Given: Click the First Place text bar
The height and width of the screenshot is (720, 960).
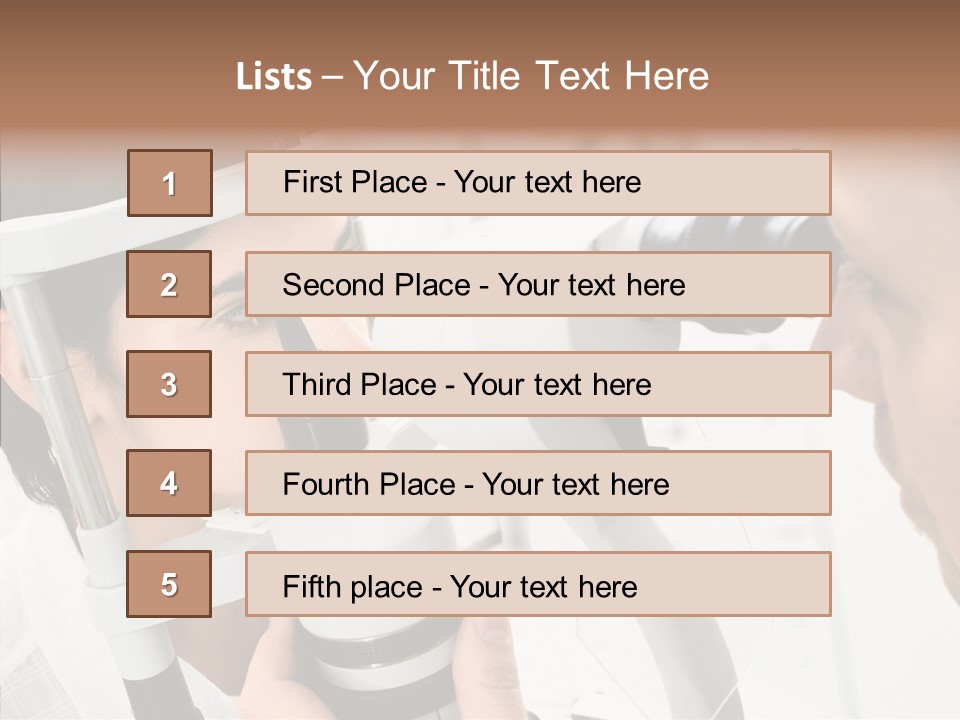Looking at the screenshot, I should coord(538,183).
